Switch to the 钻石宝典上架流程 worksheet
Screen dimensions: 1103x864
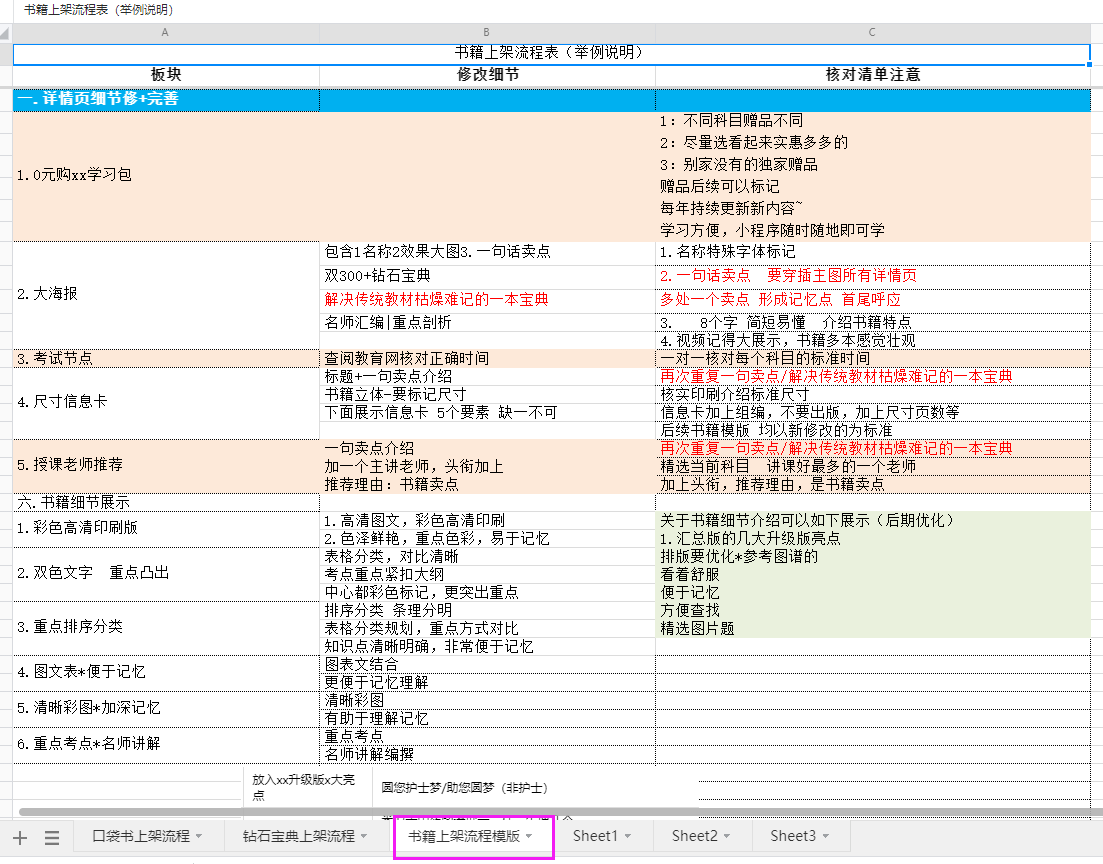click(x=302, y=837)
